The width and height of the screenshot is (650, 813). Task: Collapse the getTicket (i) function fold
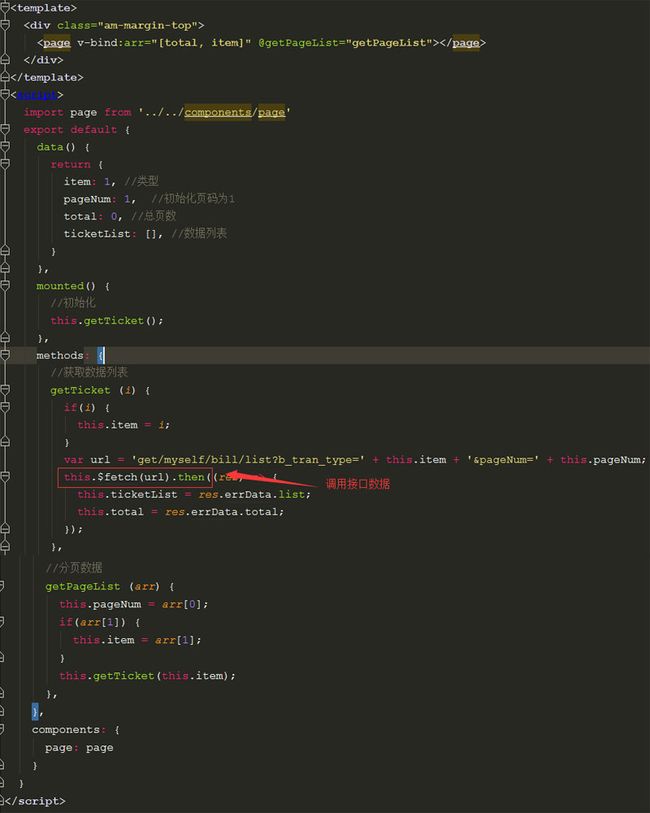pyautogui.click(x=5, y=390)
